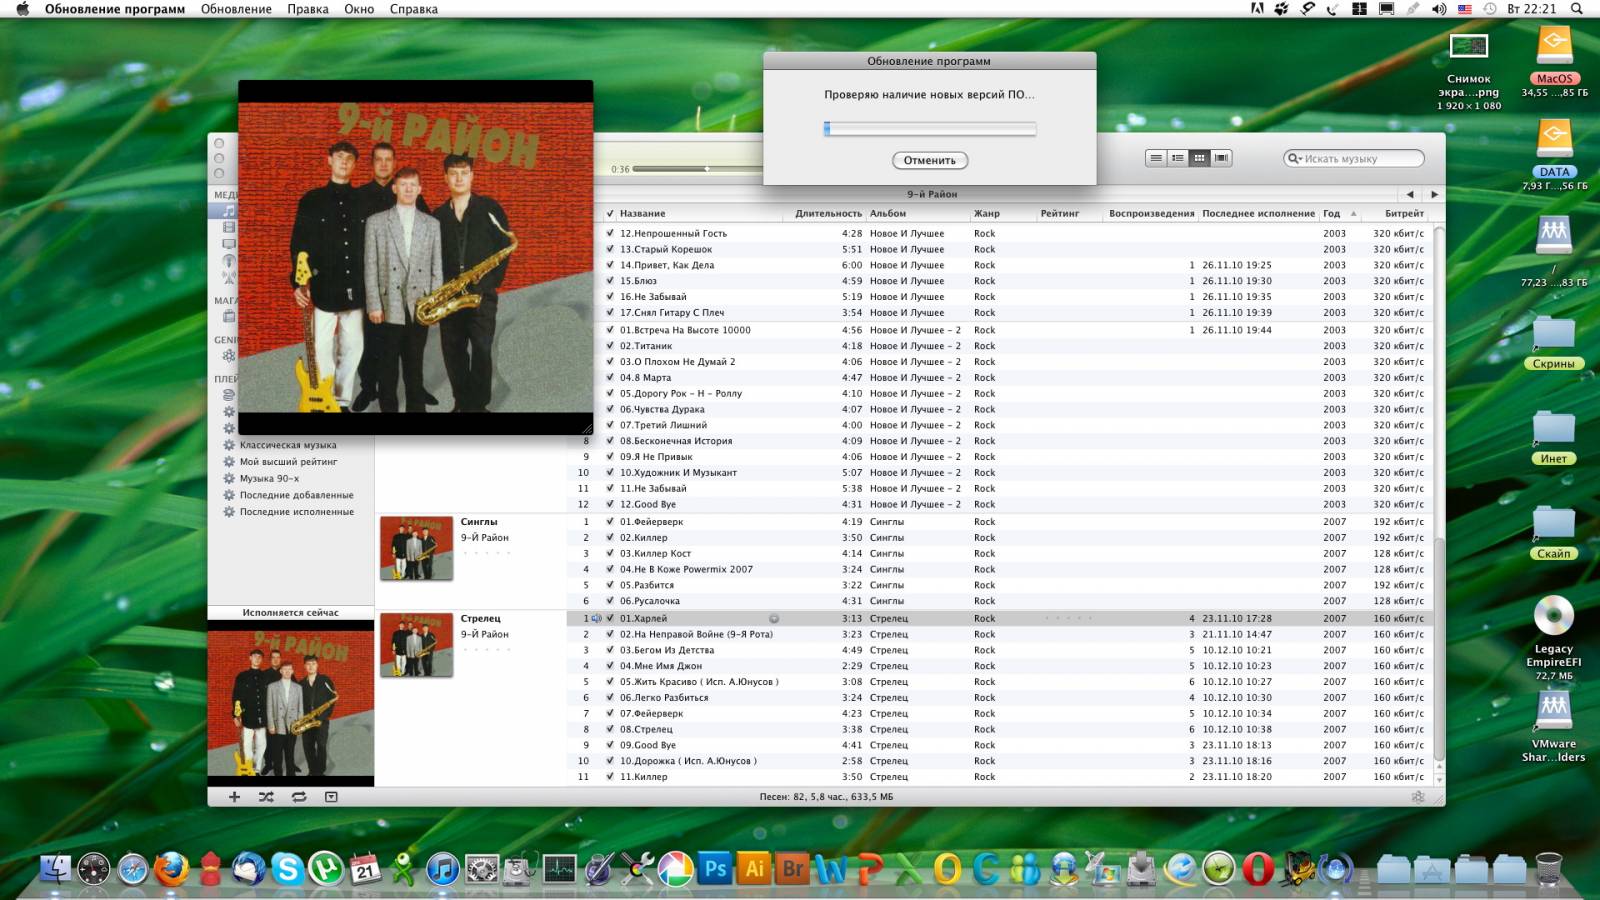Select the grid view button in iTunes
The width and height of the screenshot is (1600, 900).
[1199, 158]
